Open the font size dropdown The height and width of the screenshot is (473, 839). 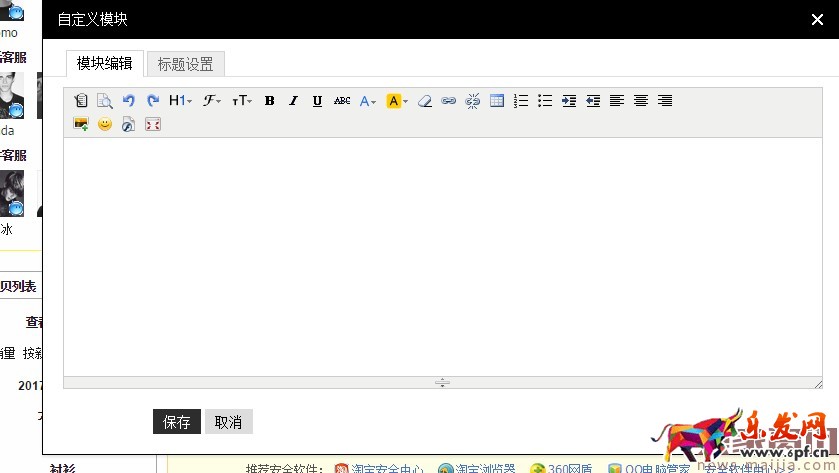(x=242, y=101)
